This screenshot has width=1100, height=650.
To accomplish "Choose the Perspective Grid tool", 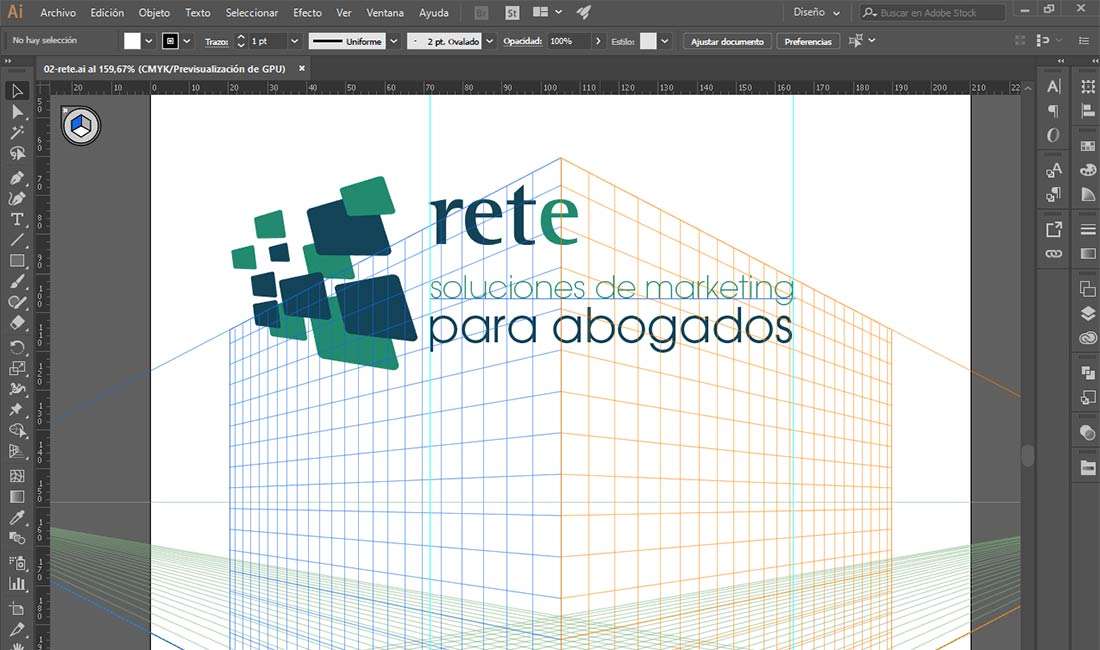I will 17,452.
